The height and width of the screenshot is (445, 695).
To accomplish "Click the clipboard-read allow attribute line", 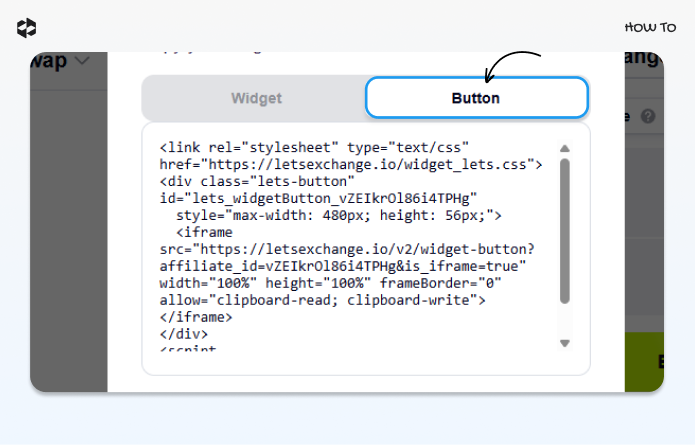I will click(322, 300).
